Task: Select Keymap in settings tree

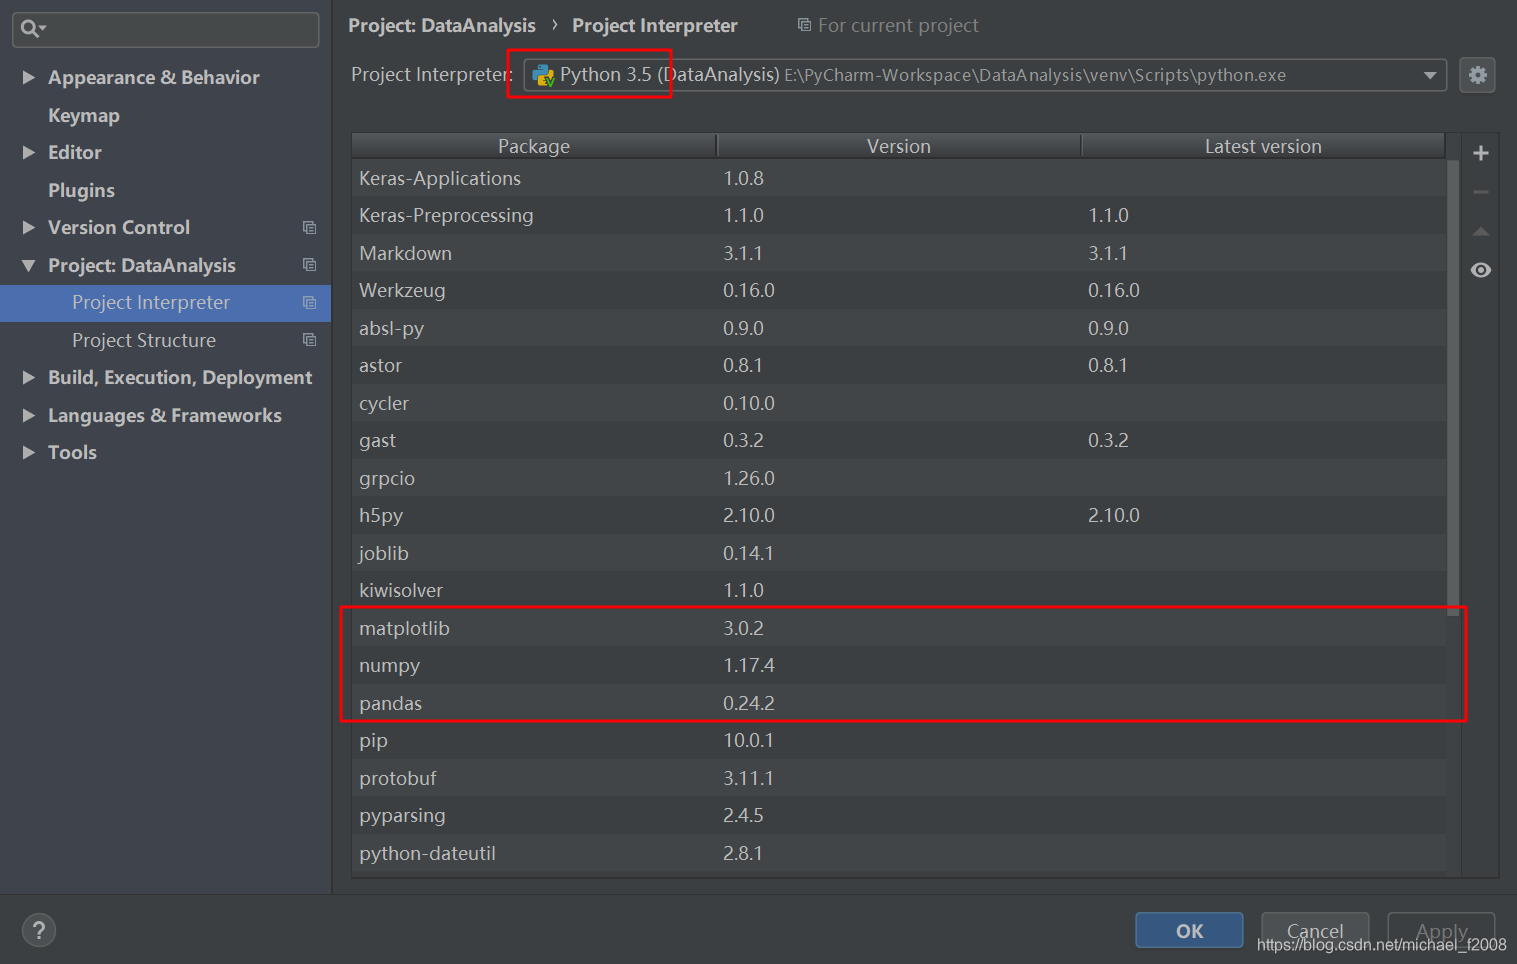Action: [84, 115]
